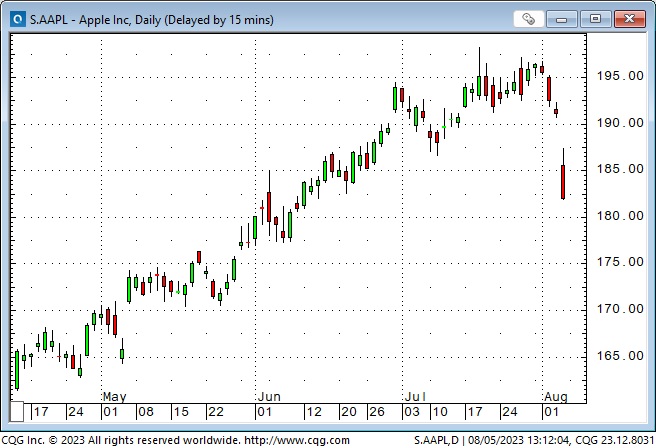The image size is (656, 448).
Task: Select the May month label
Action: pyautogui.click(x=115, y=396)
